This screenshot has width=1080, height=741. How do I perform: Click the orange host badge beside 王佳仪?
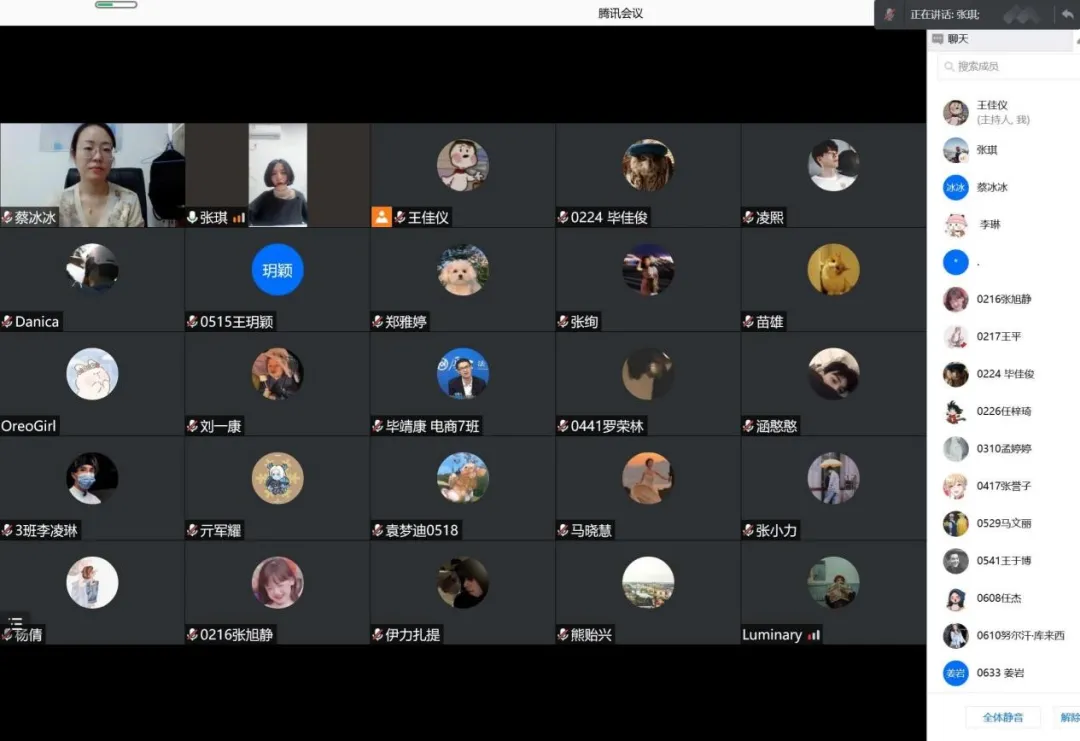point(381,217)
